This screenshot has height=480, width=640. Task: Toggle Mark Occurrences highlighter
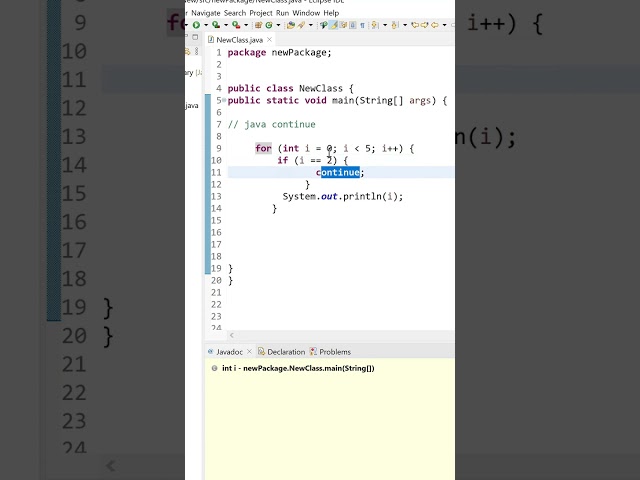334,25
